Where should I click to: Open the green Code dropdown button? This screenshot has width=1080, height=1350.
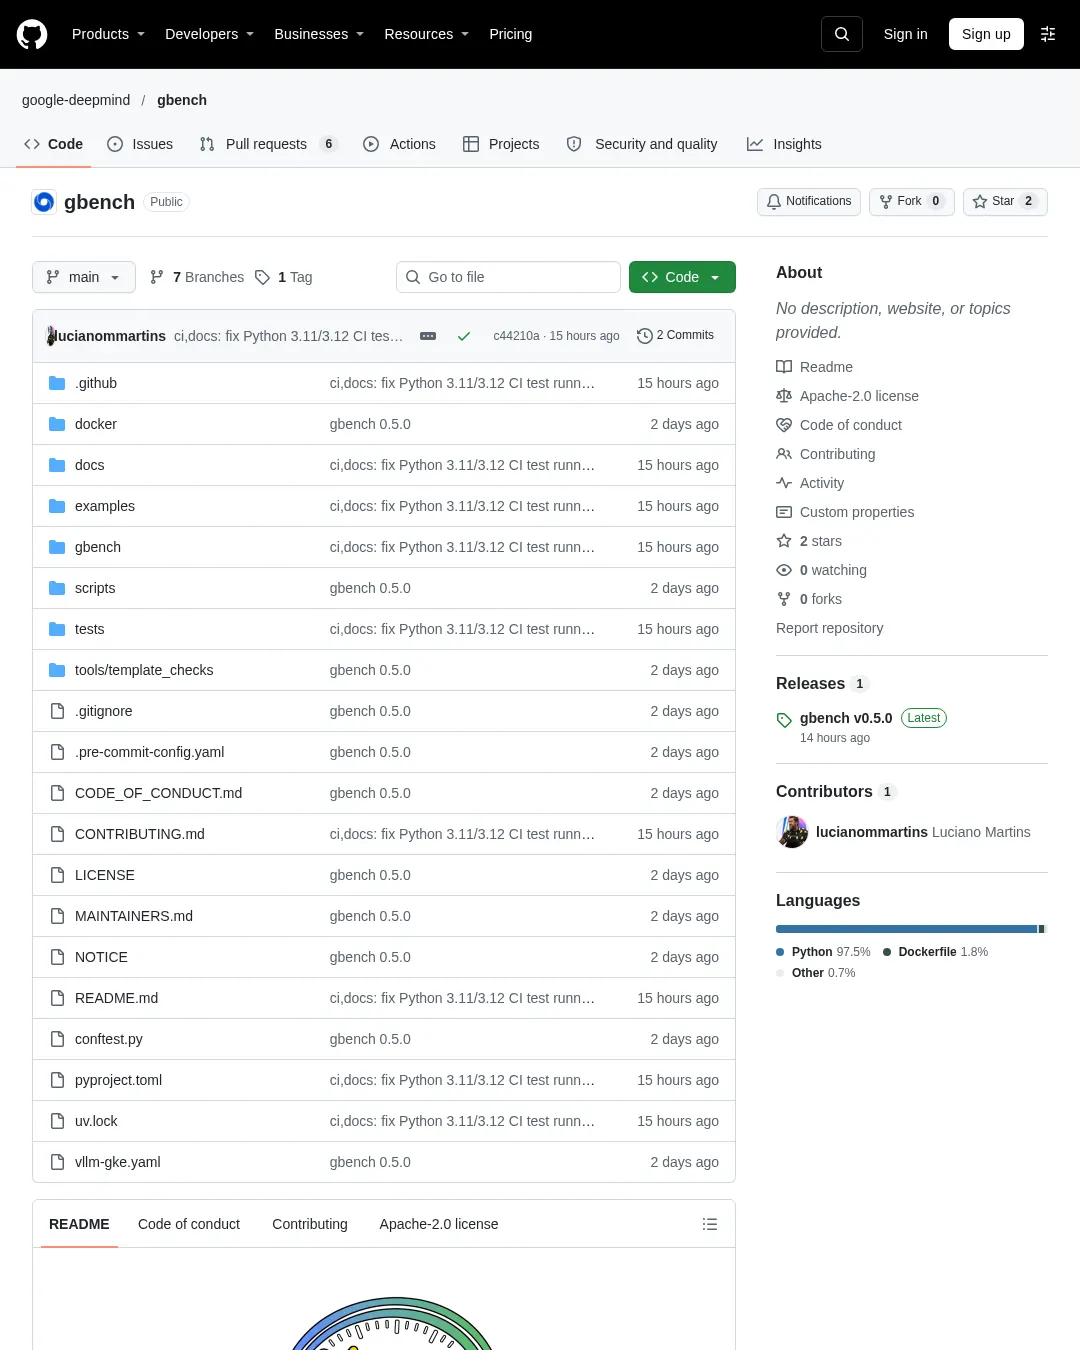coord(682,277)
